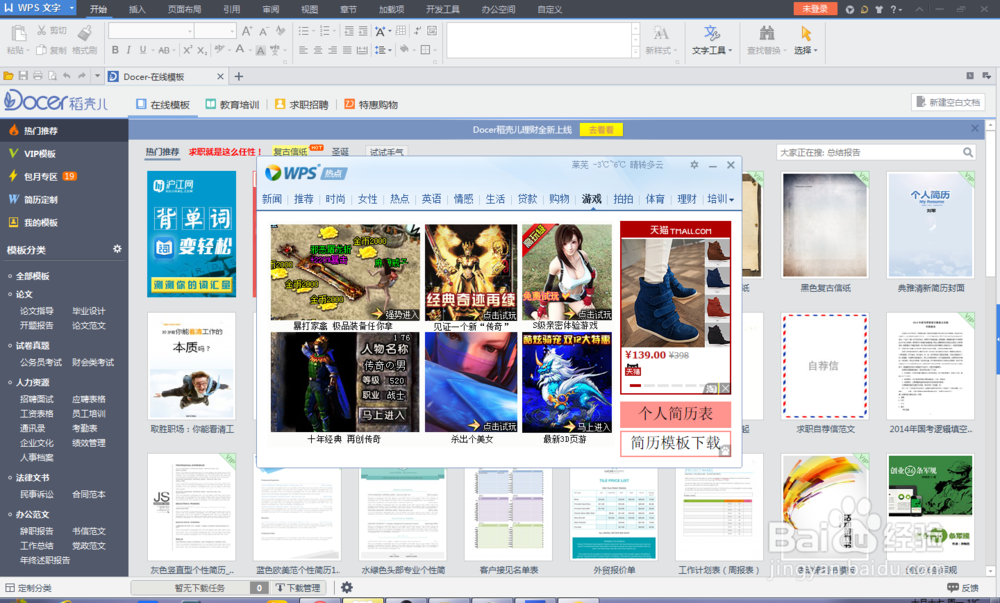The width and height of the screenshot is (1000, 603).
Task: Apply superscript X² formatting
Action: pos(188,50)
